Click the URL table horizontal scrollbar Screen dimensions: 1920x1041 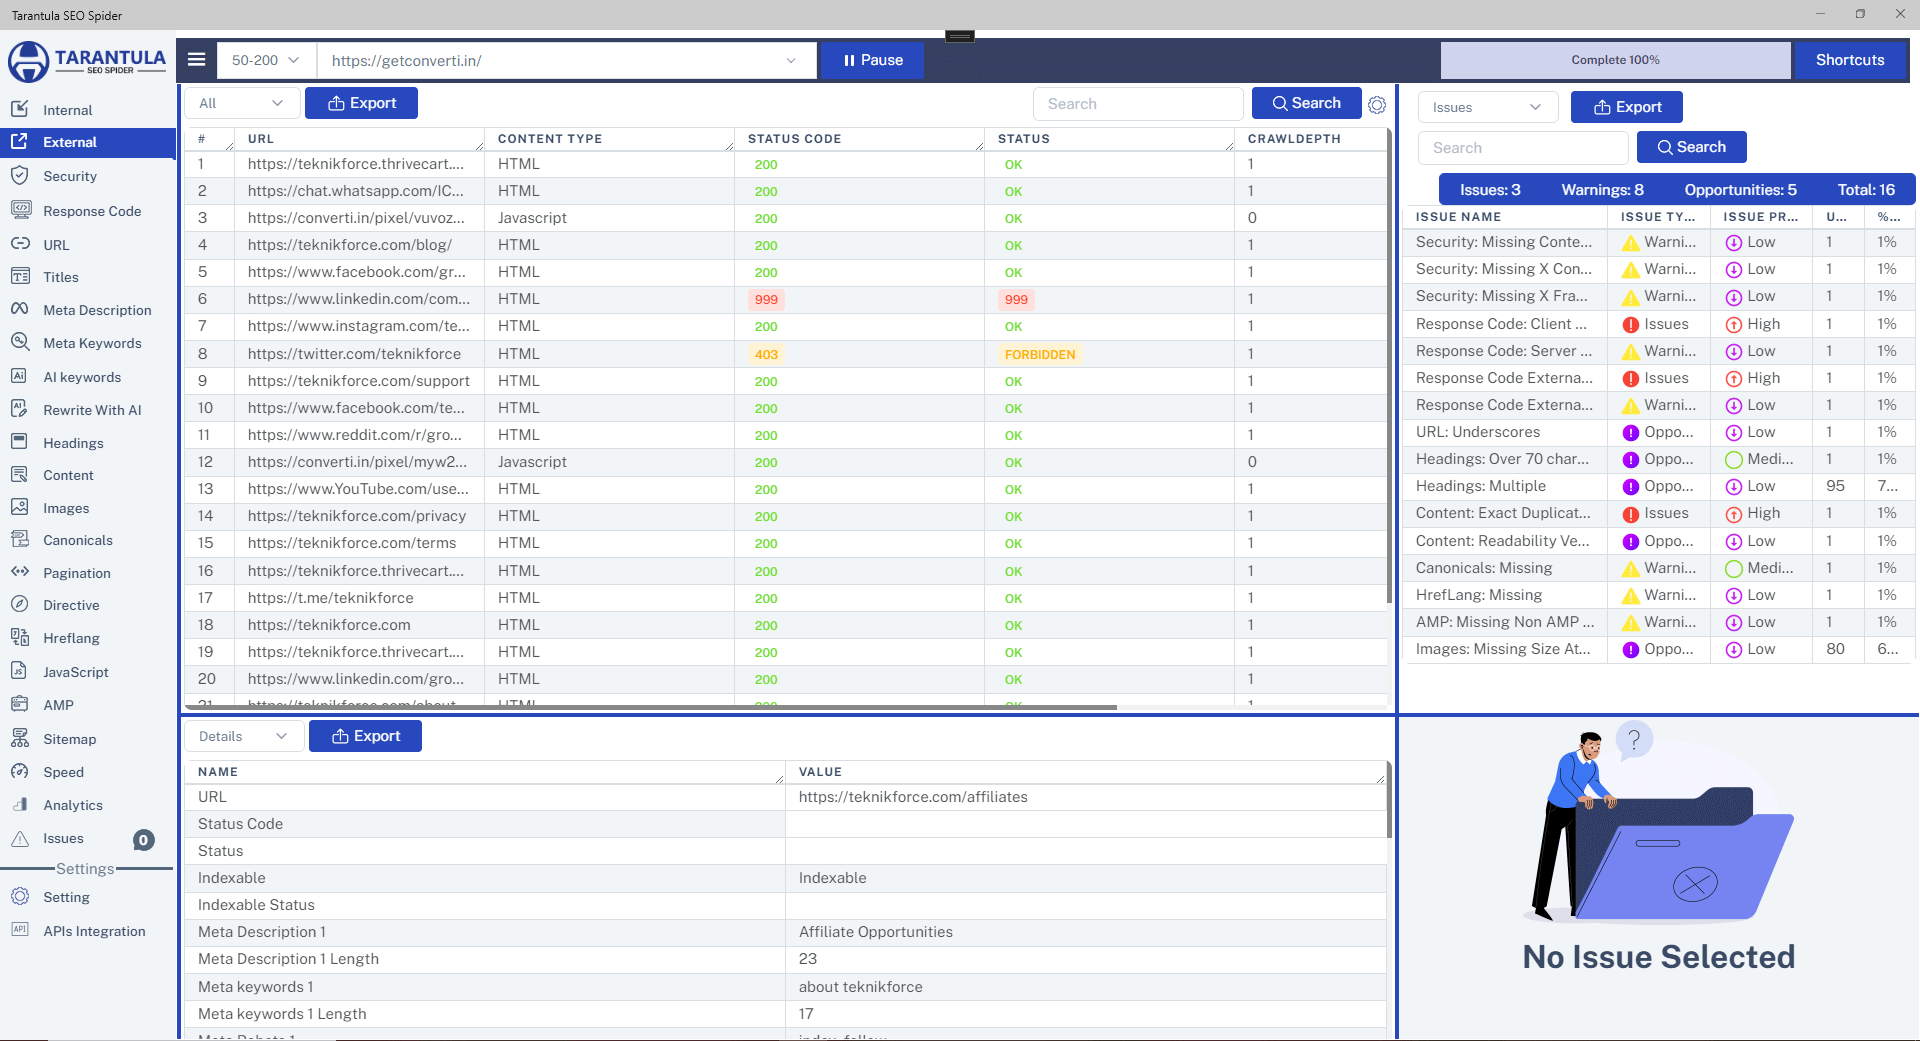(x=650, y=707)
